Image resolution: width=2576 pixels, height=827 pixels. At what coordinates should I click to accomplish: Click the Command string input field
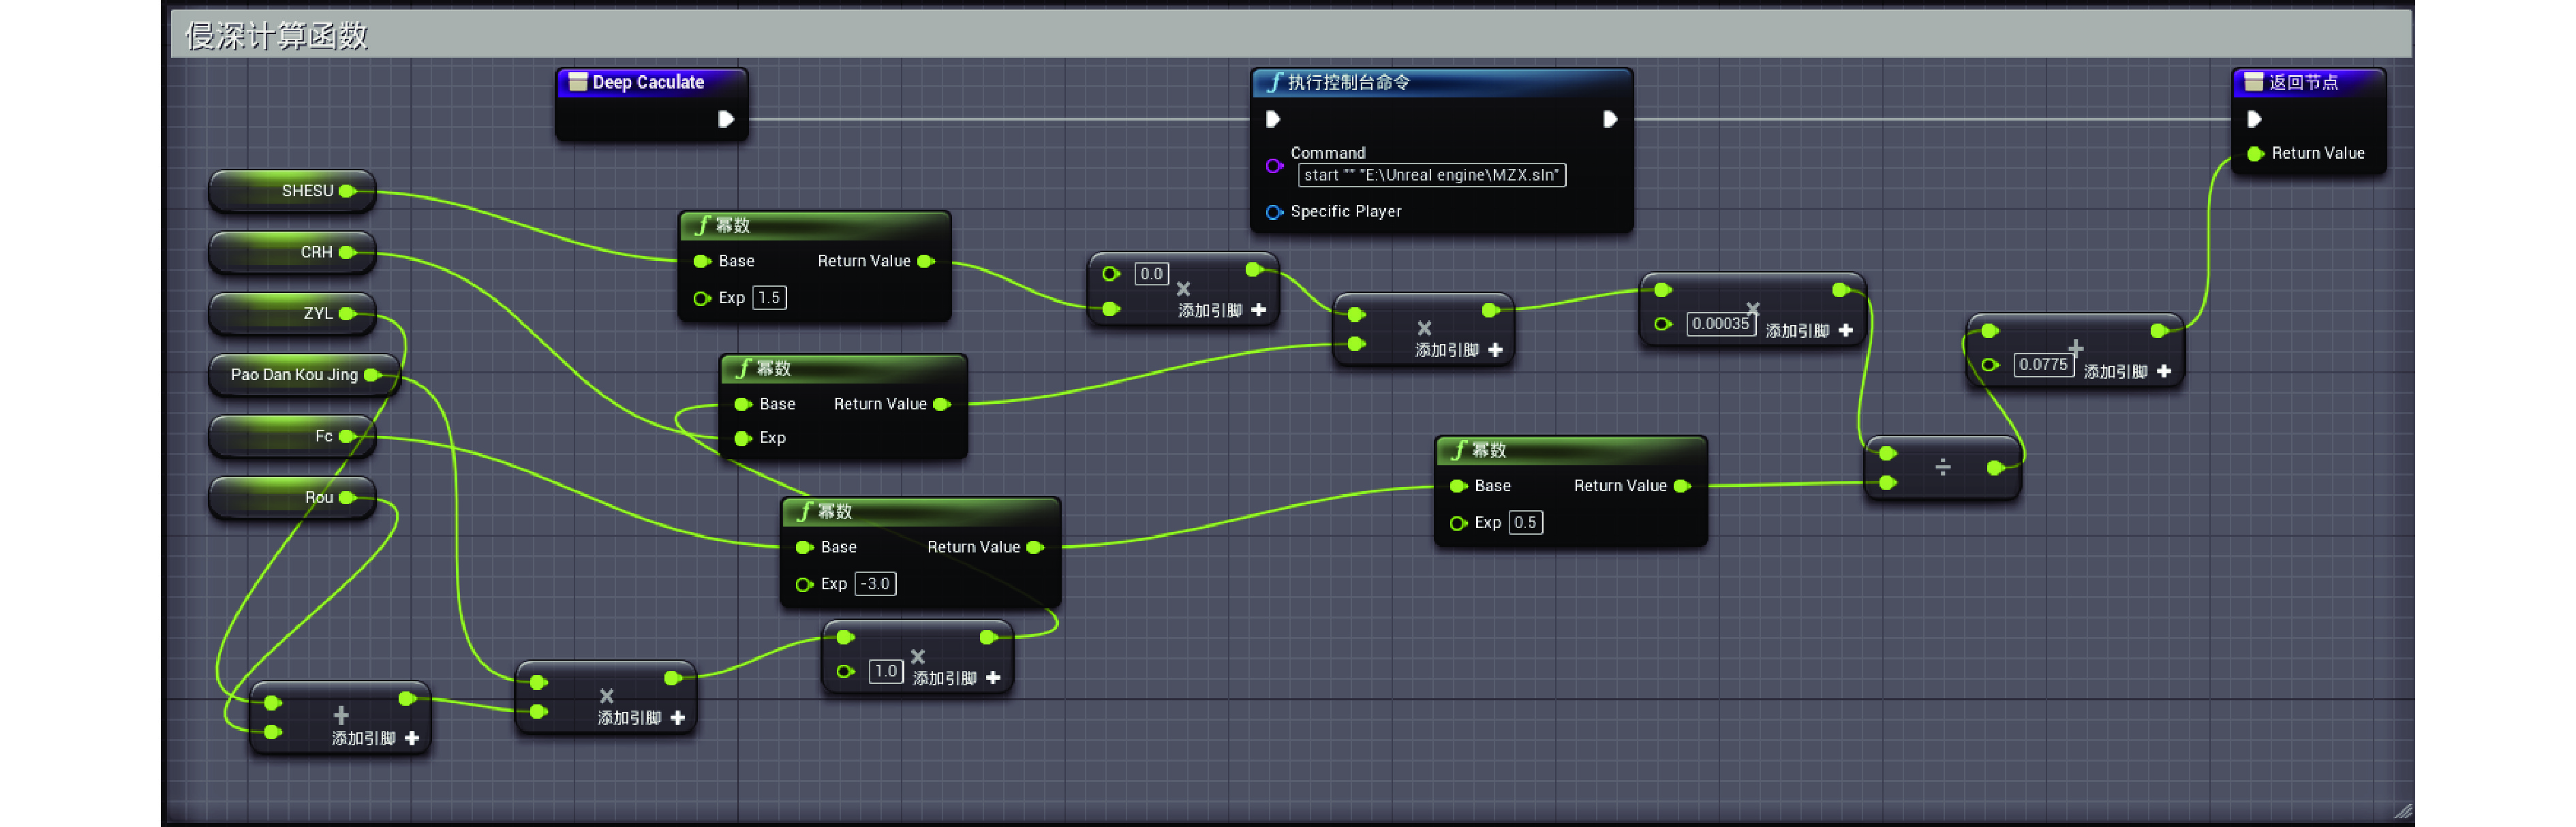pos(1431,175)
